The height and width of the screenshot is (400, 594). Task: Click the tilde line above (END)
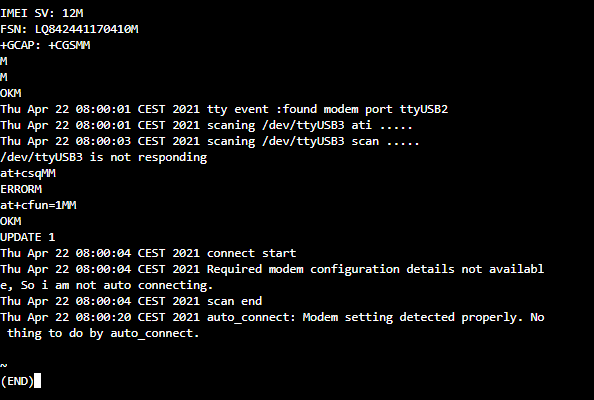click(x=3, y=366)
